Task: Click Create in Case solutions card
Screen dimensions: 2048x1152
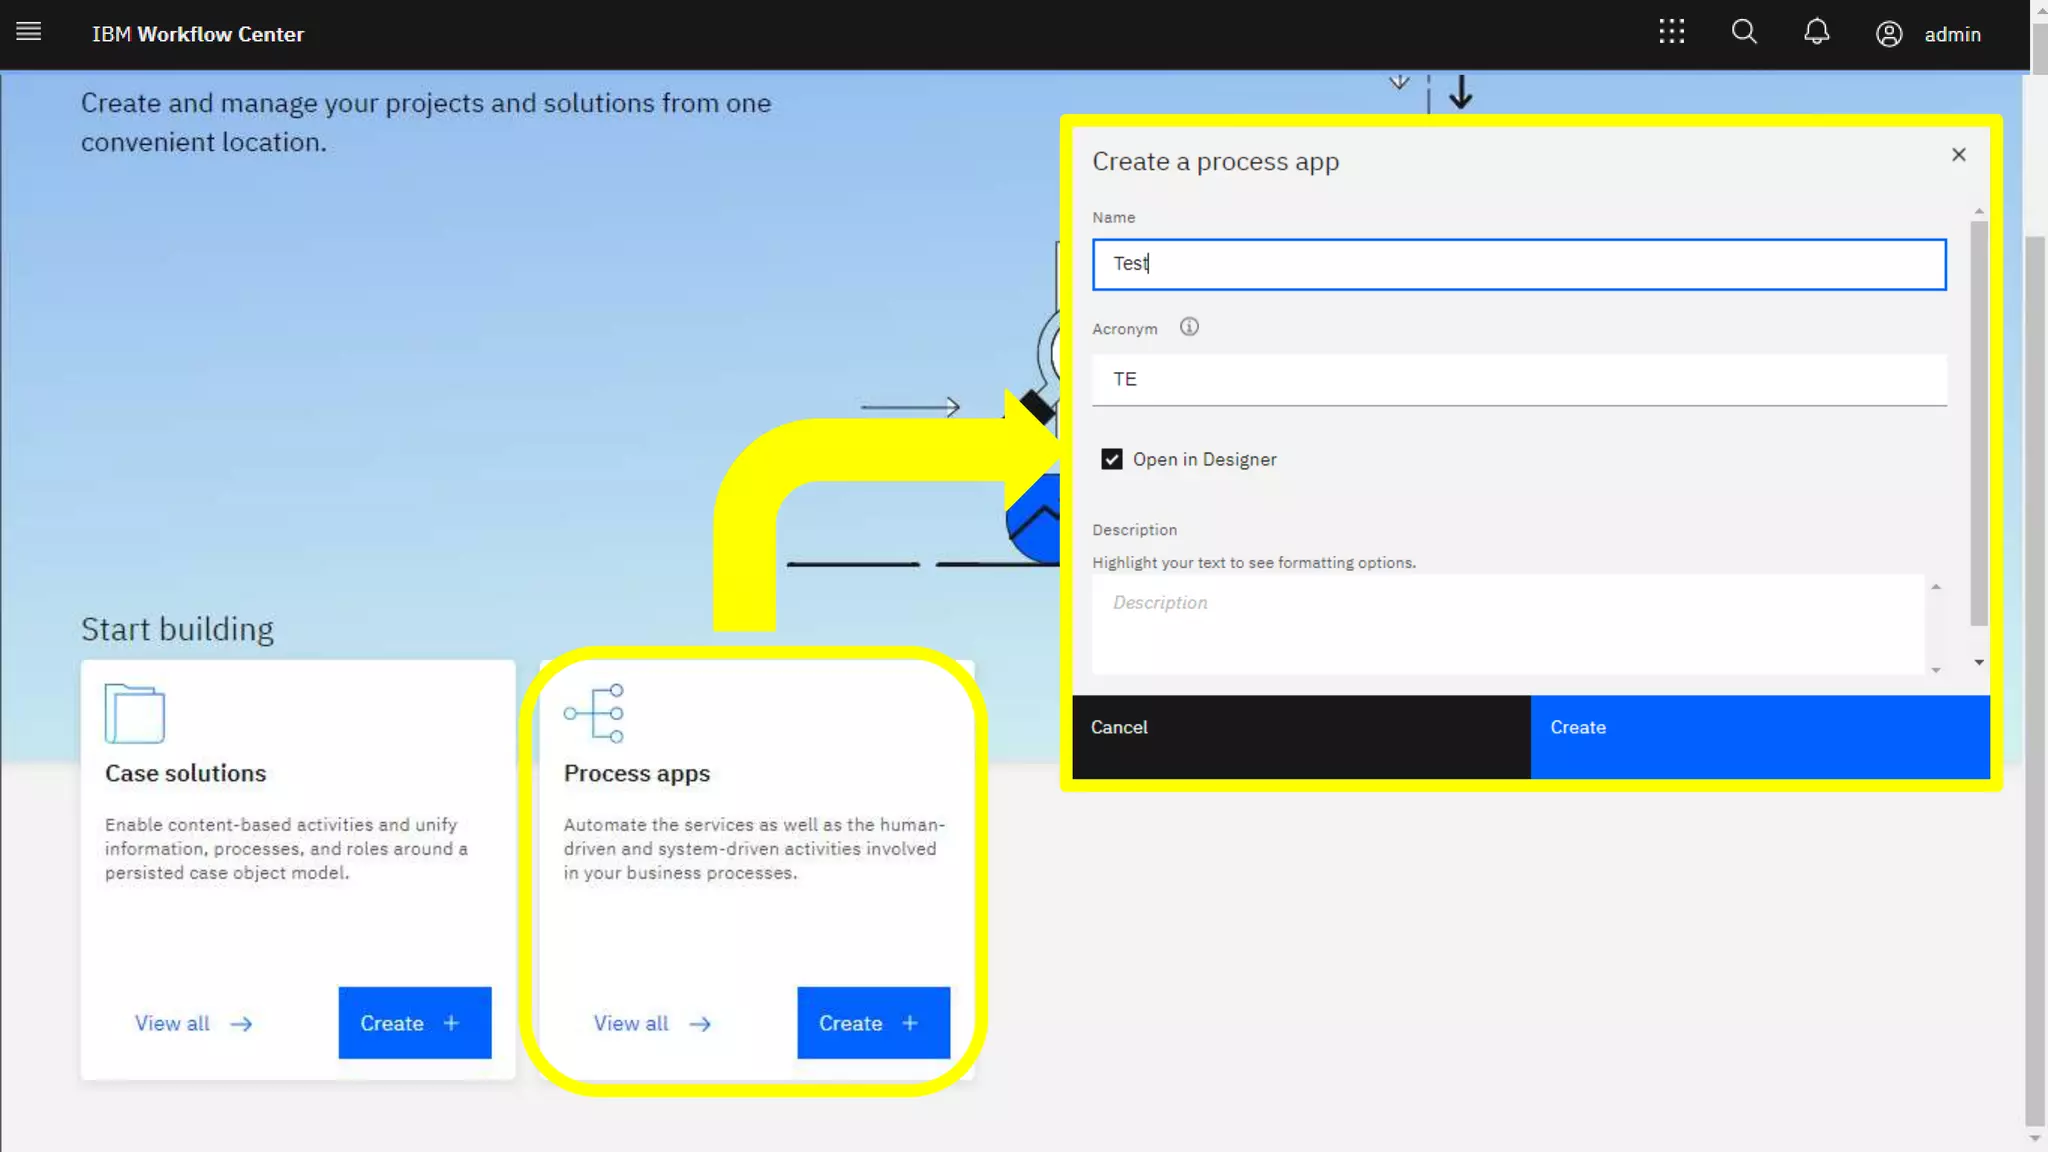Action: tap(414, 1023)
